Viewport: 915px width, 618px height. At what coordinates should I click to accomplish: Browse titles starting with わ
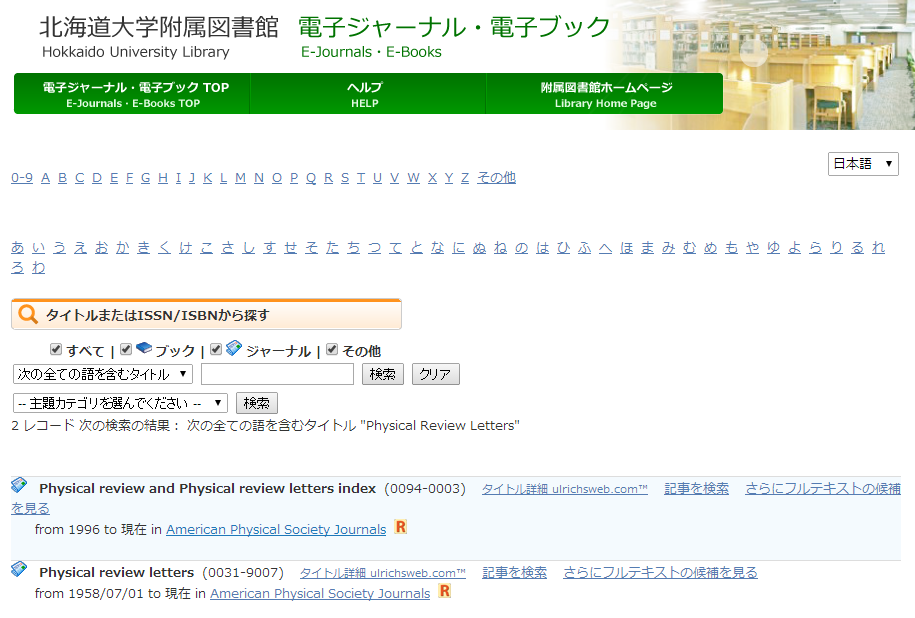point(39,268)
